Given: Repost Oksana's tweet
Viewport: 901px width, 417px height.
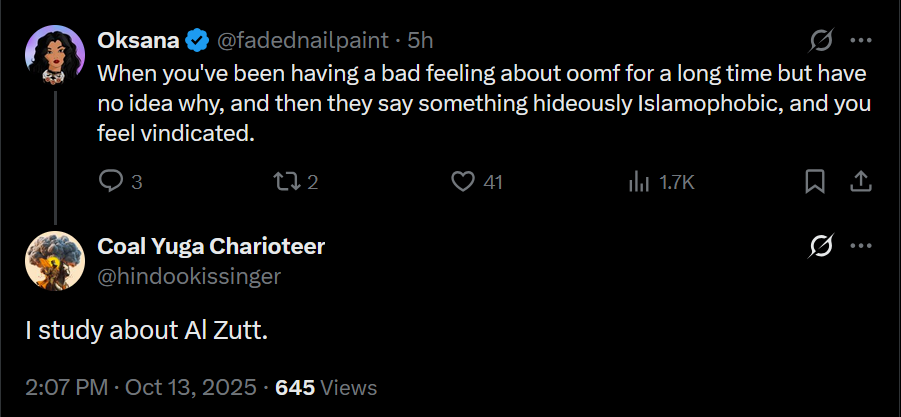Looking at the screenshot, I should (x=285, y=182).
